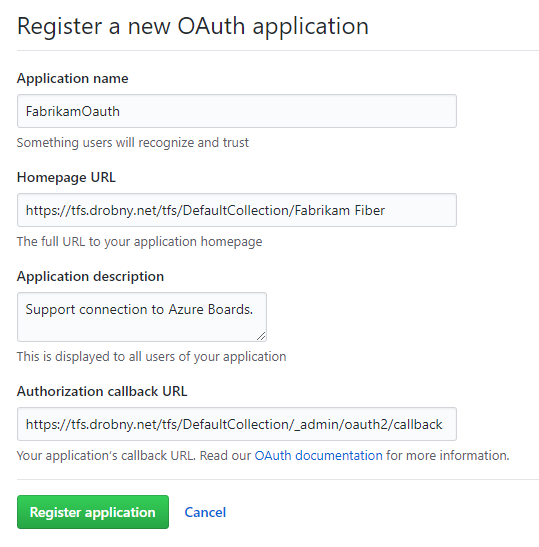Select the Application description textarea

pyautogui.click(x=142, y=317)
